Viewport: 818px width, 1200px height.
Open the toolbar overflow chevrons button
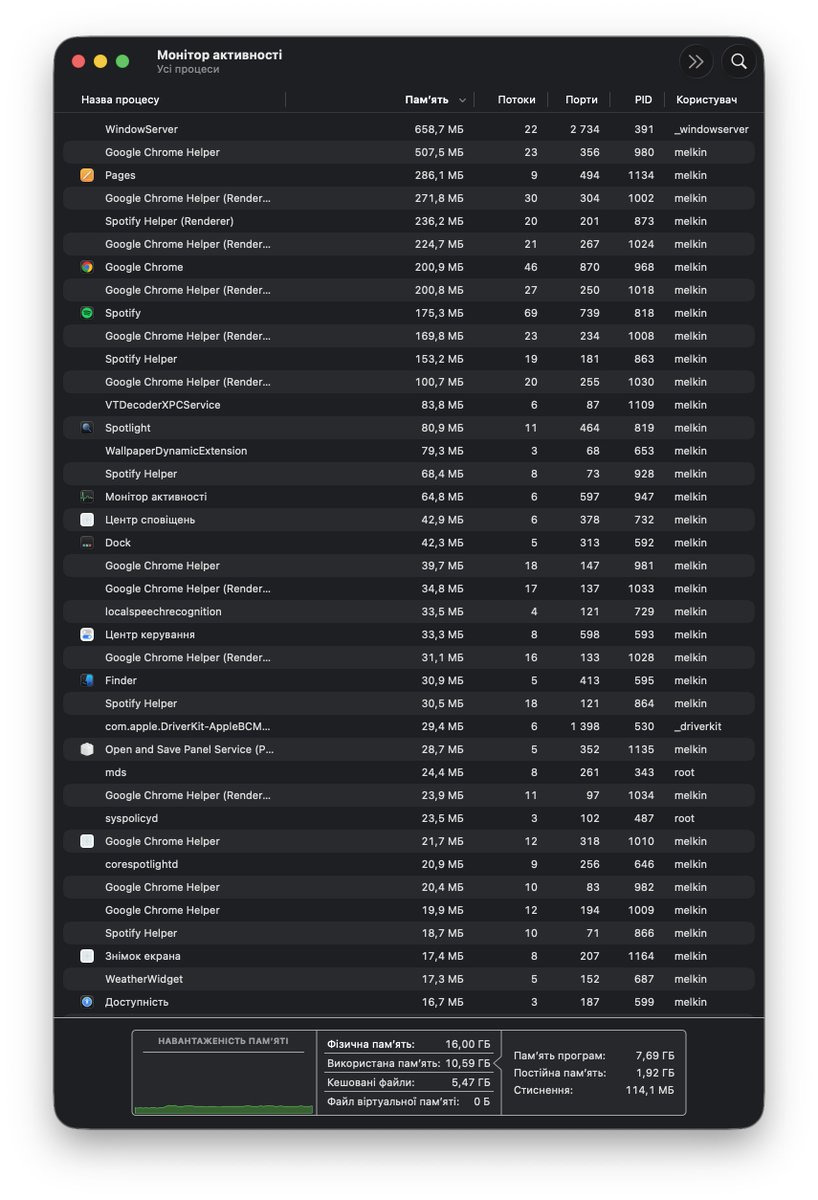click(x=696, y=62)
